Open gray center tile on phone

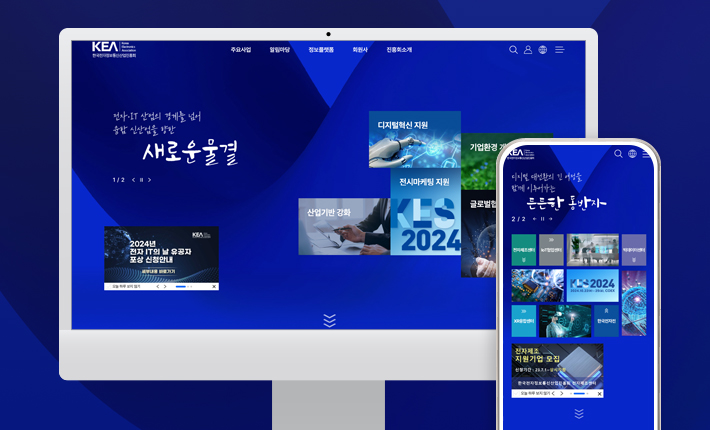(552, 250)
